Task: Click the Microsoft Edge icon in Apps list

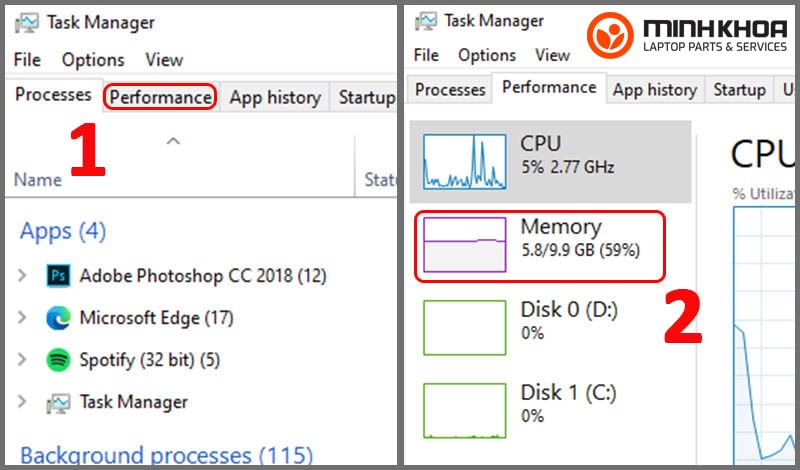Action: [x=58, y=318]
